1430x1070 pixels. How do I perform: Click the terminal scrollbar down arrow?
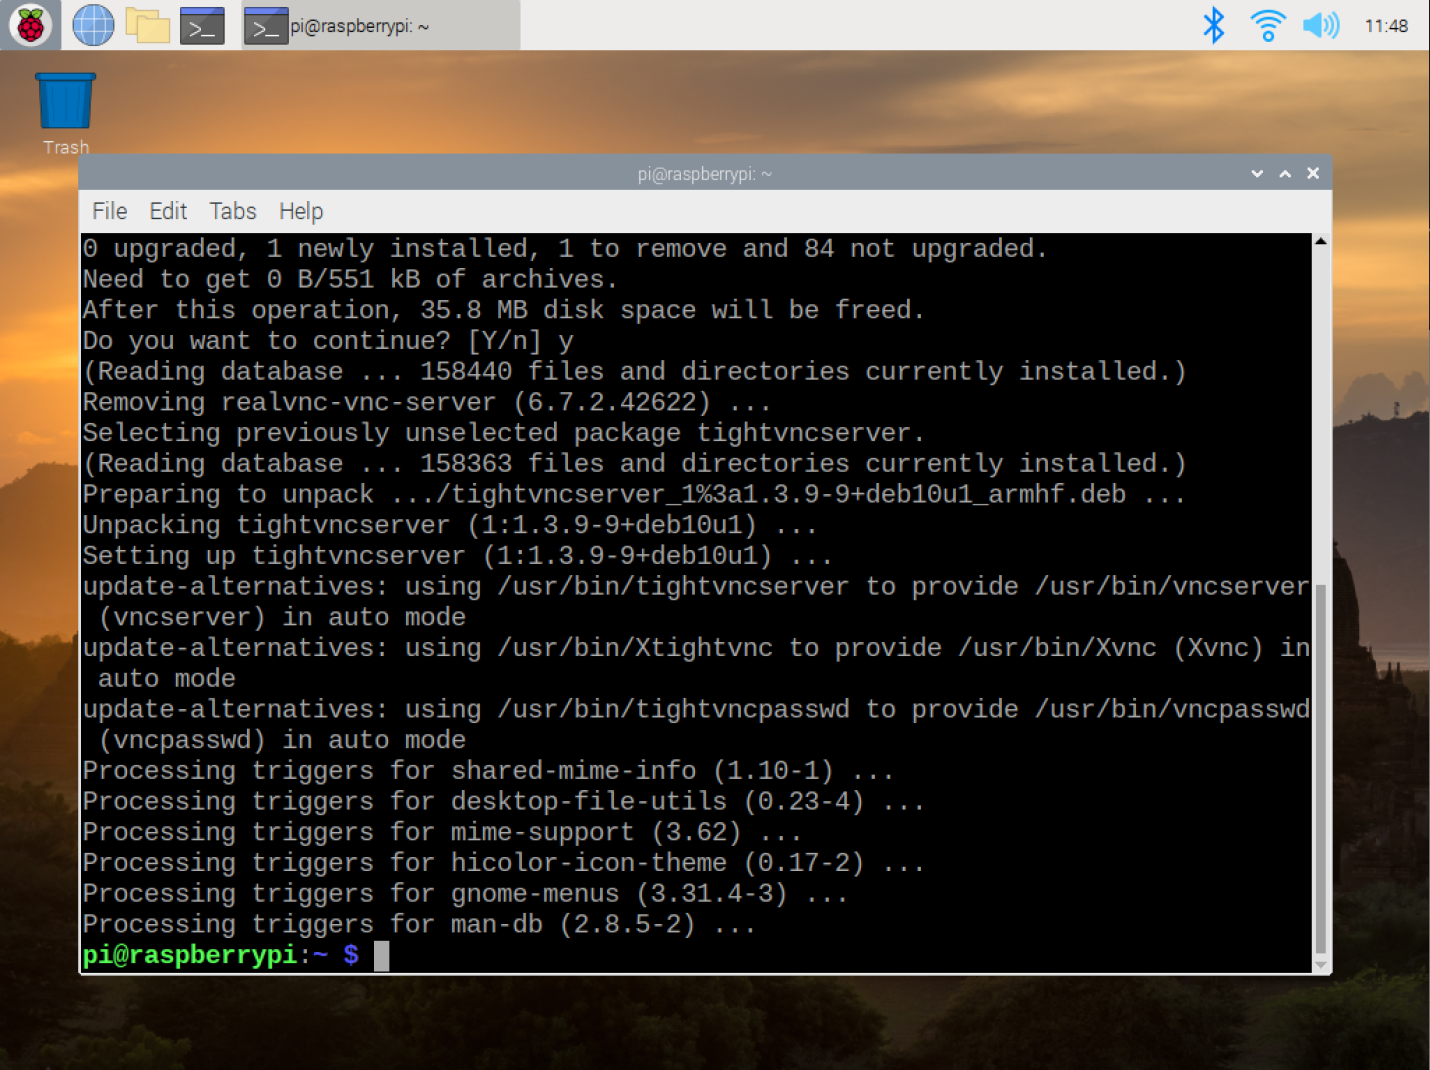click(1321, 965)
